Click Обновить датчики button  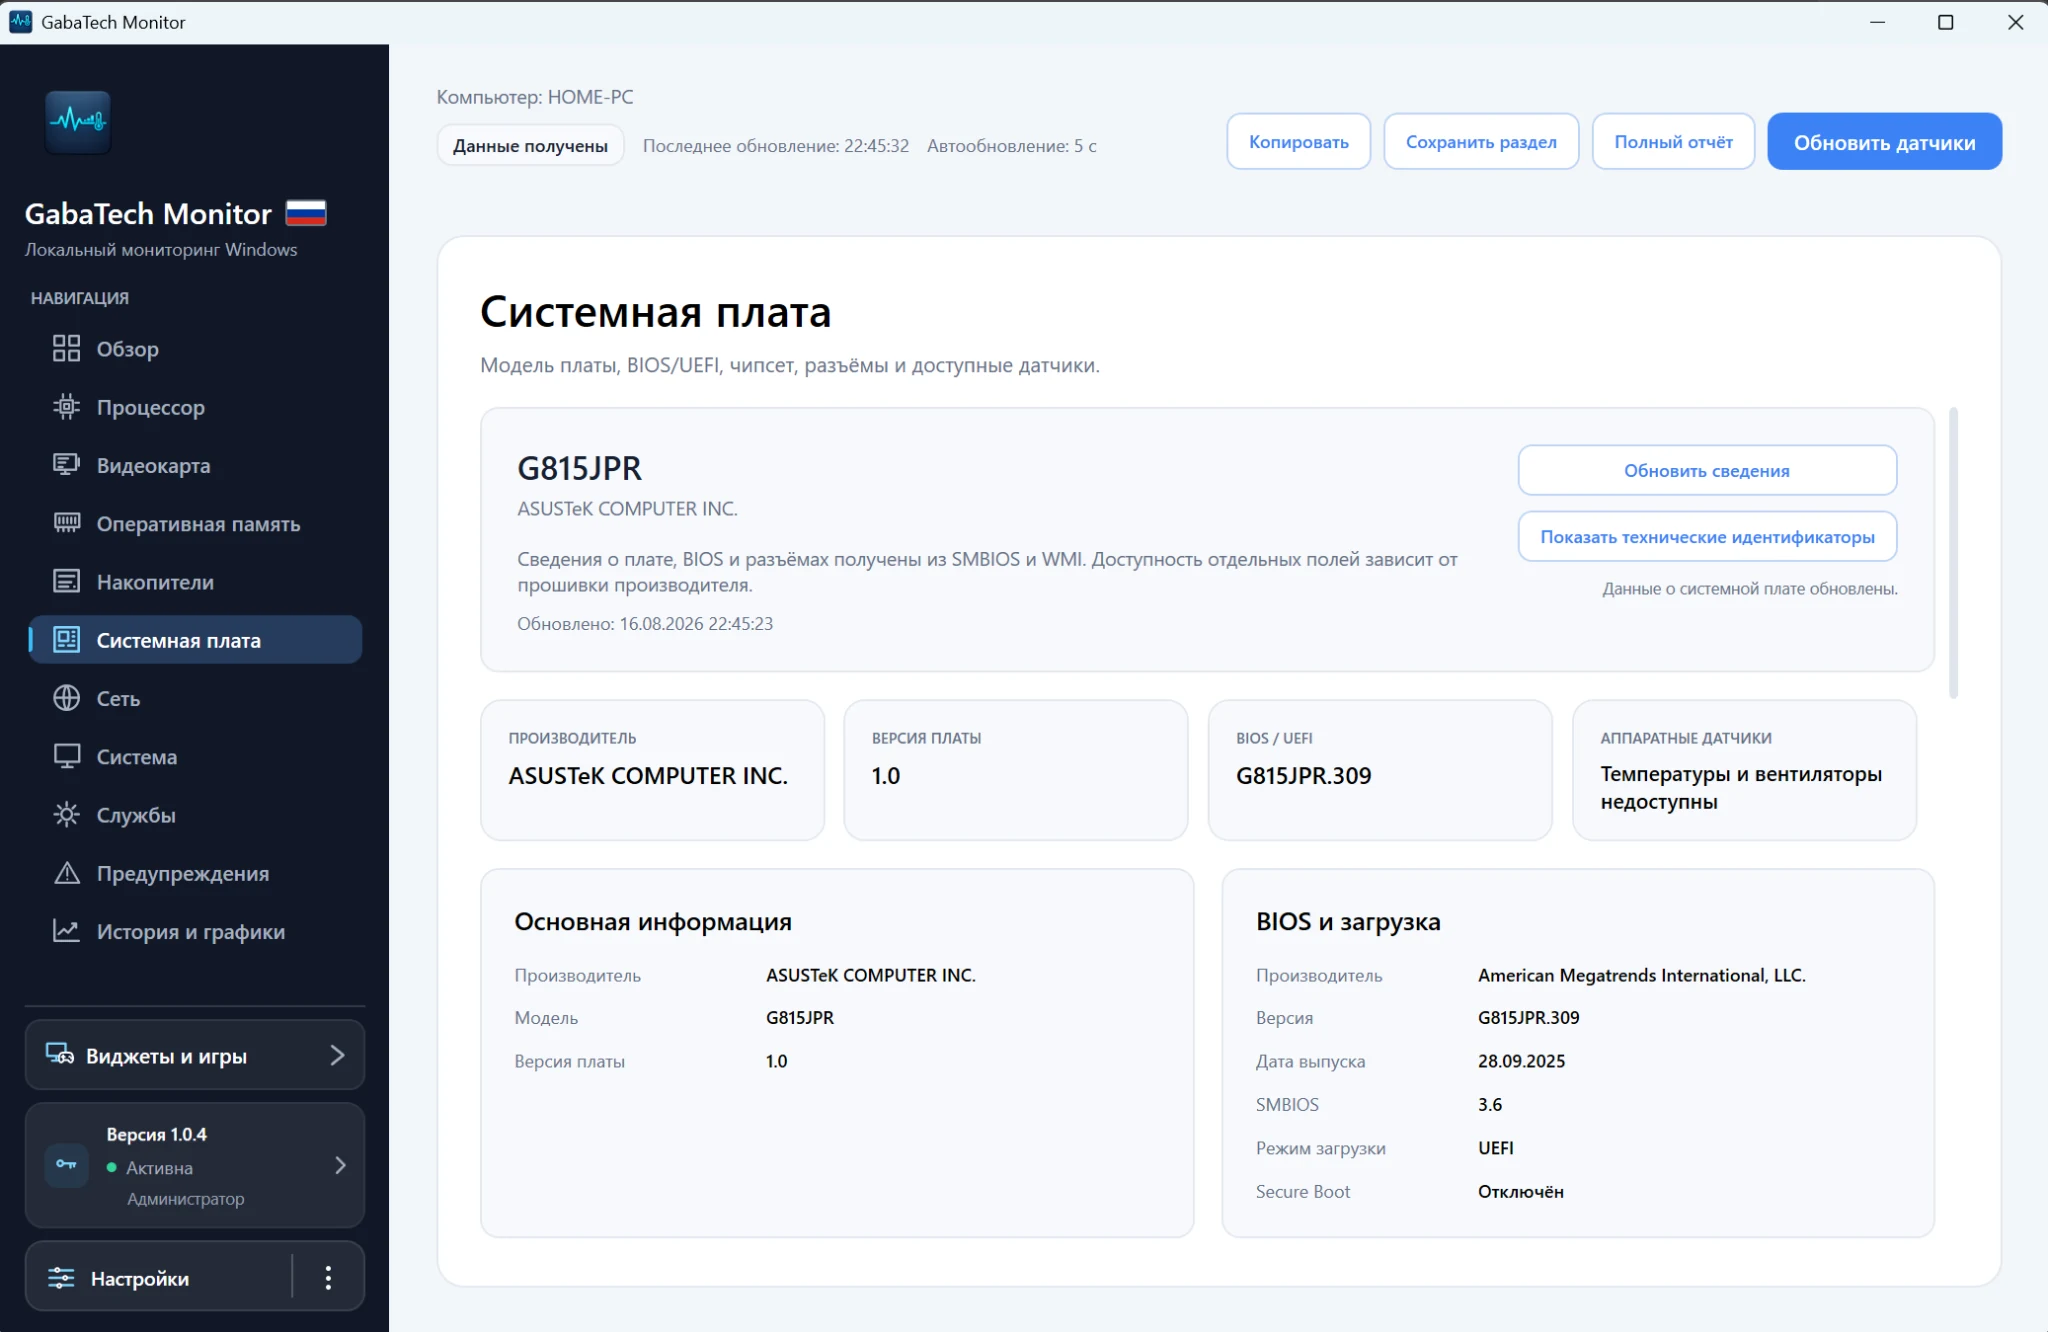pos(1884,141)
